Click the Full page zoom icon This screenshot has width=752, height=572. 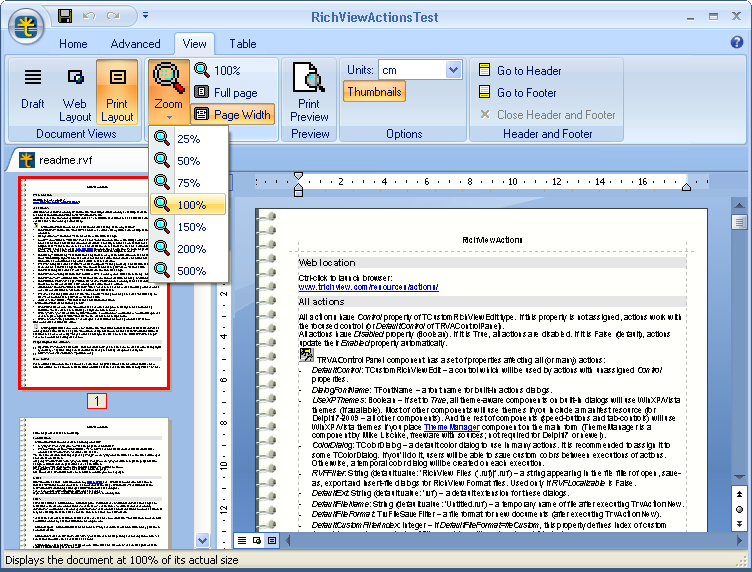pos(202,92)
